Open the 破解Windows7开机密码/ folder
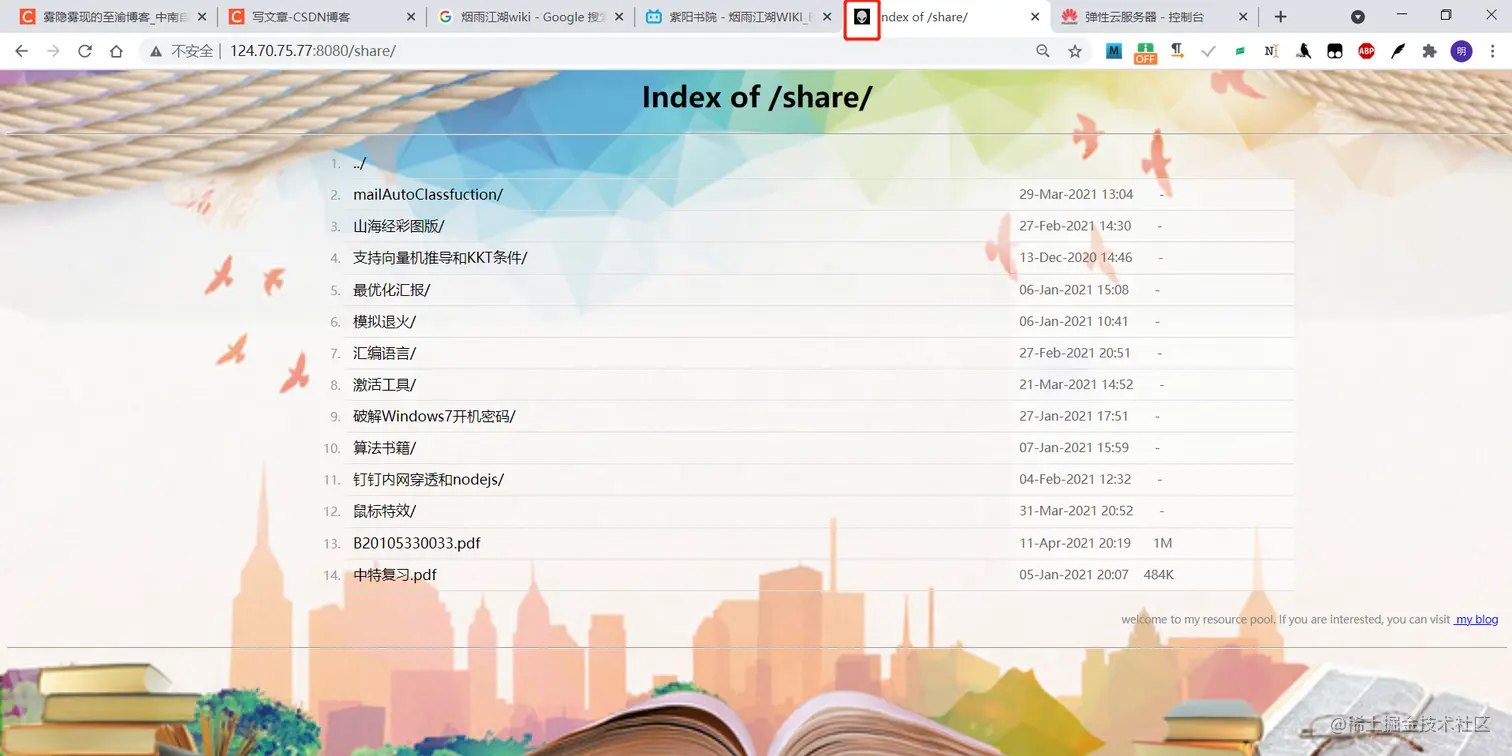Screen dimensions: 1512x756 434,416
